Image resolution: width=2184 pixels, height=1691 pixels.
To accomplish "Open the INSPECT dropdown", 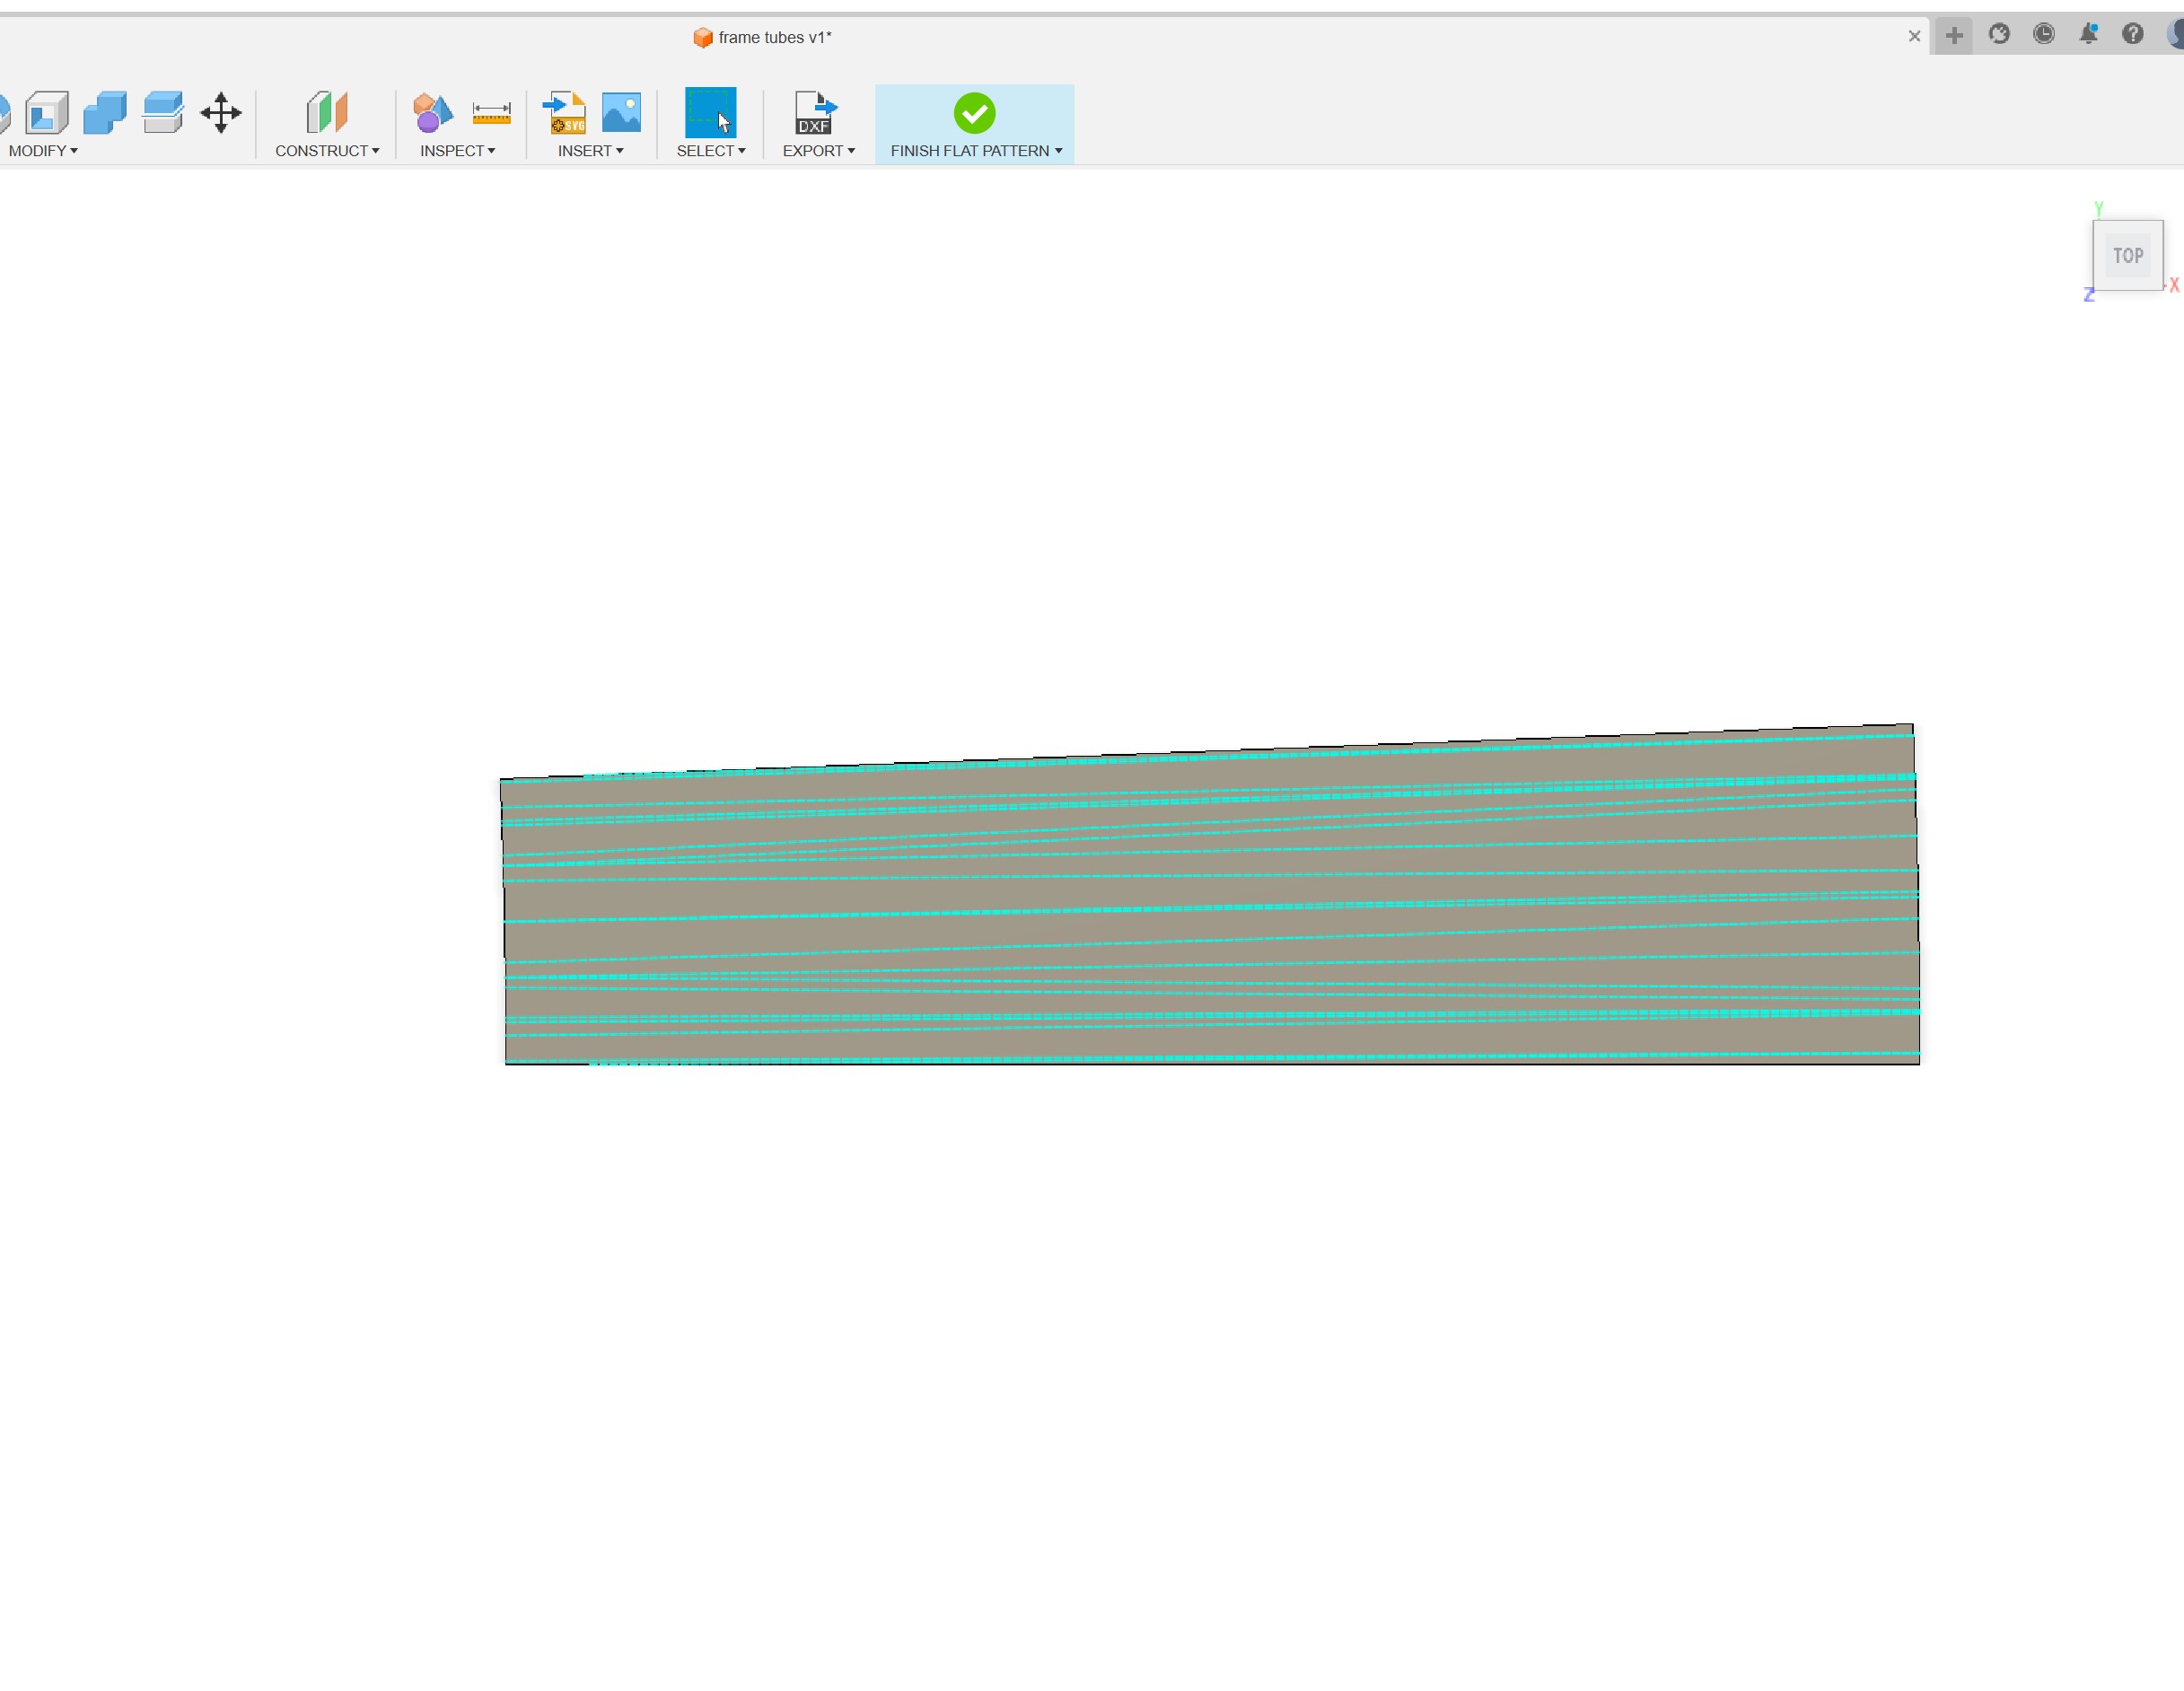I will coord(457,151).
